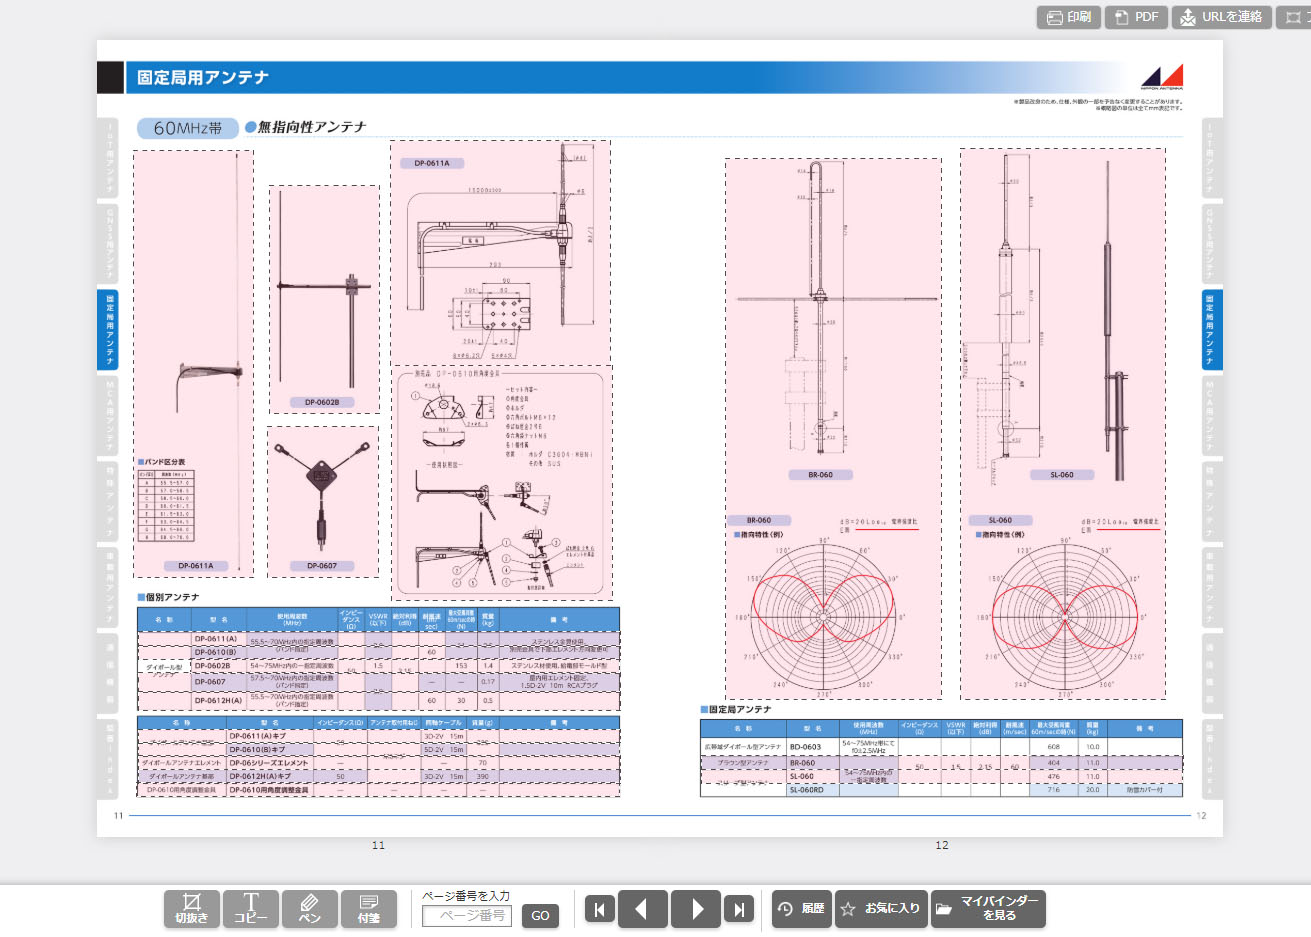Select left 固定局用アンテナ index tab
Viewport: 1311px width, 937px height.
coord(109,329)
